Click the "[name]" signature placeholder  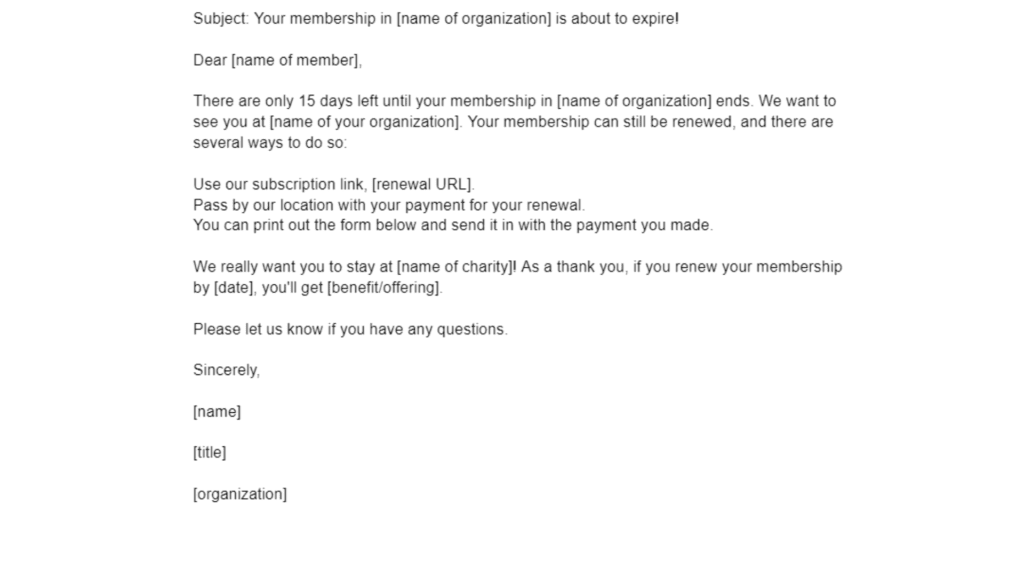[217, 412]
